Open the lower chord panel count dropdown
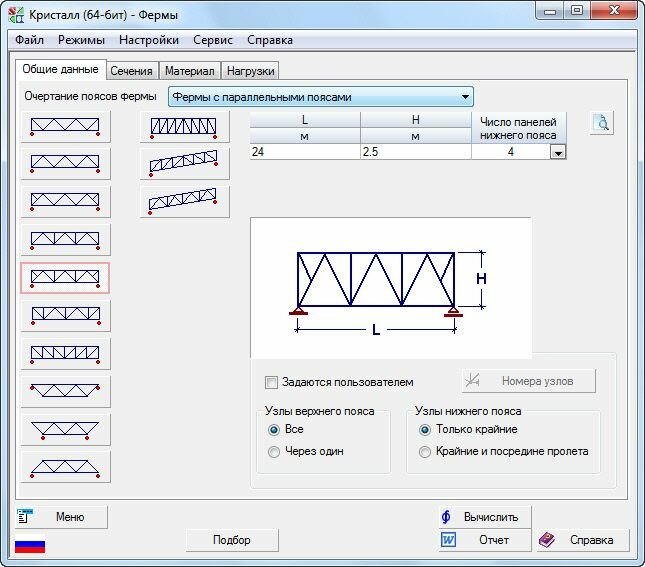Viewport: 645px width, 567px height. (558, 153)
